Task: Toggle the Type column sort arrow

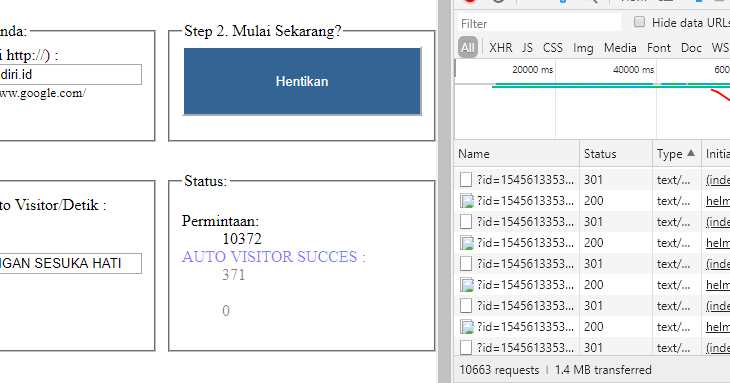Action: [x=691, y=153]
